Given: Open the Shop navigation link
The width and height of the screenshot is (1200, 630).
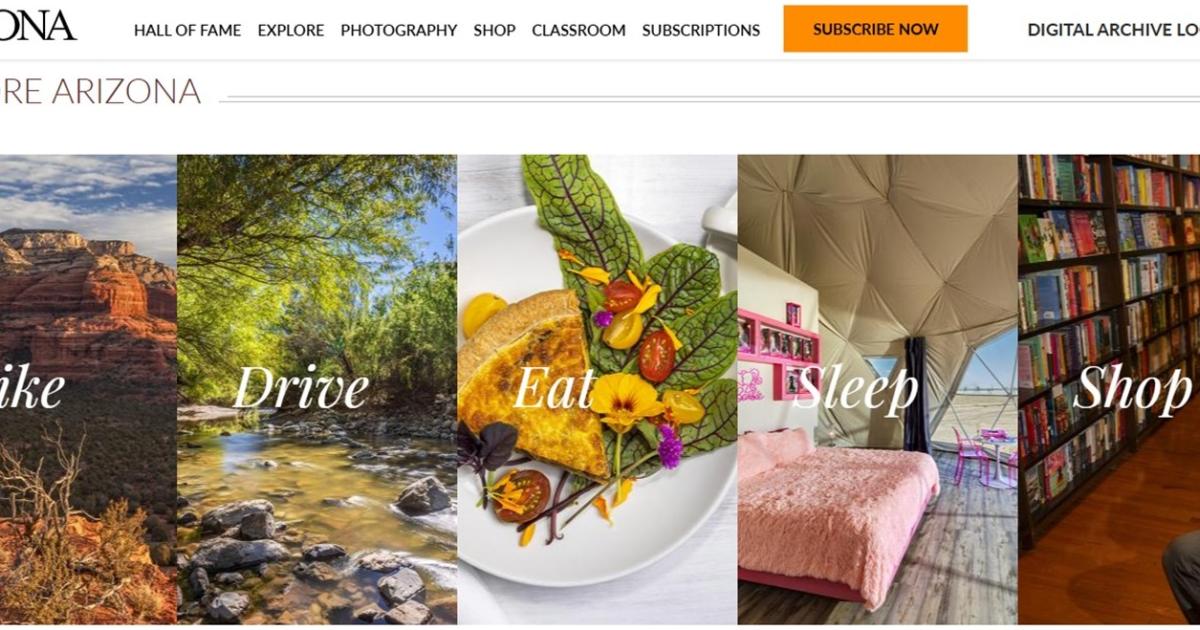Looking at the screenshot, I should [495, 30].
